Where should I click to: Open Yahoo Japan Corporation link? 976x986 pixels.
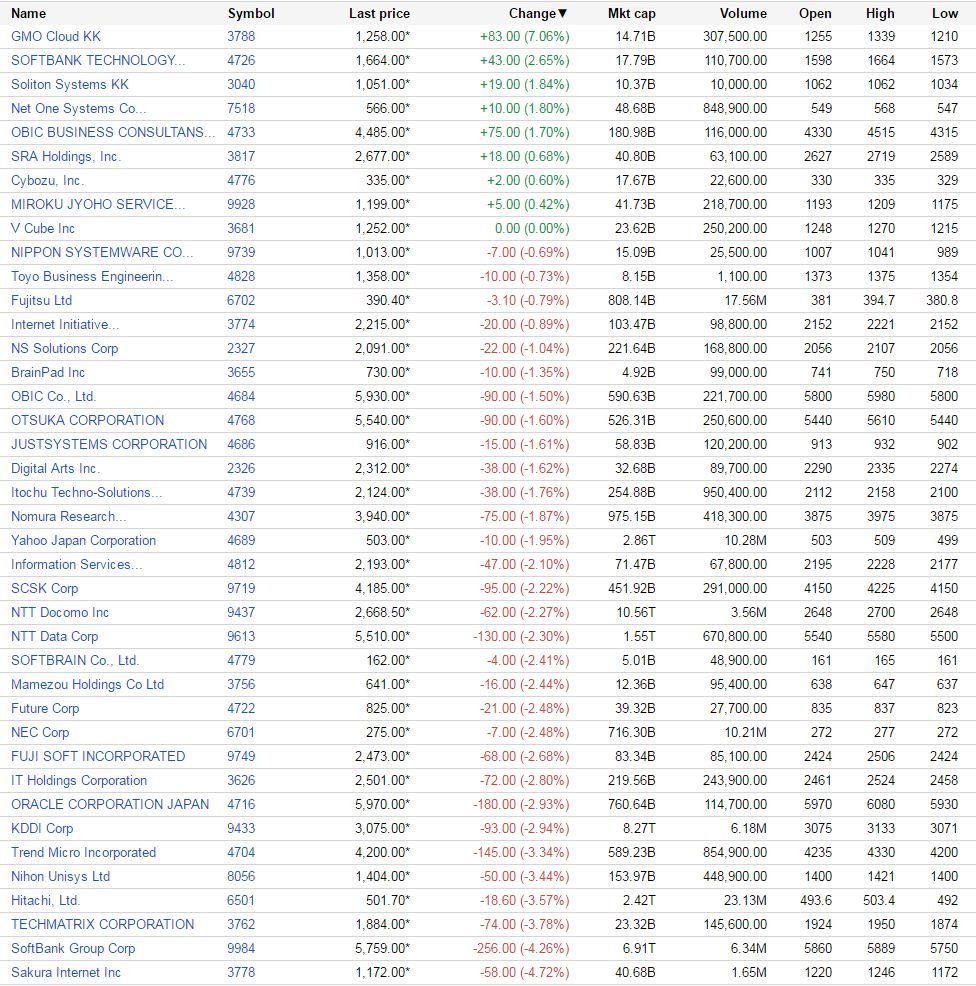click(83, 540)
